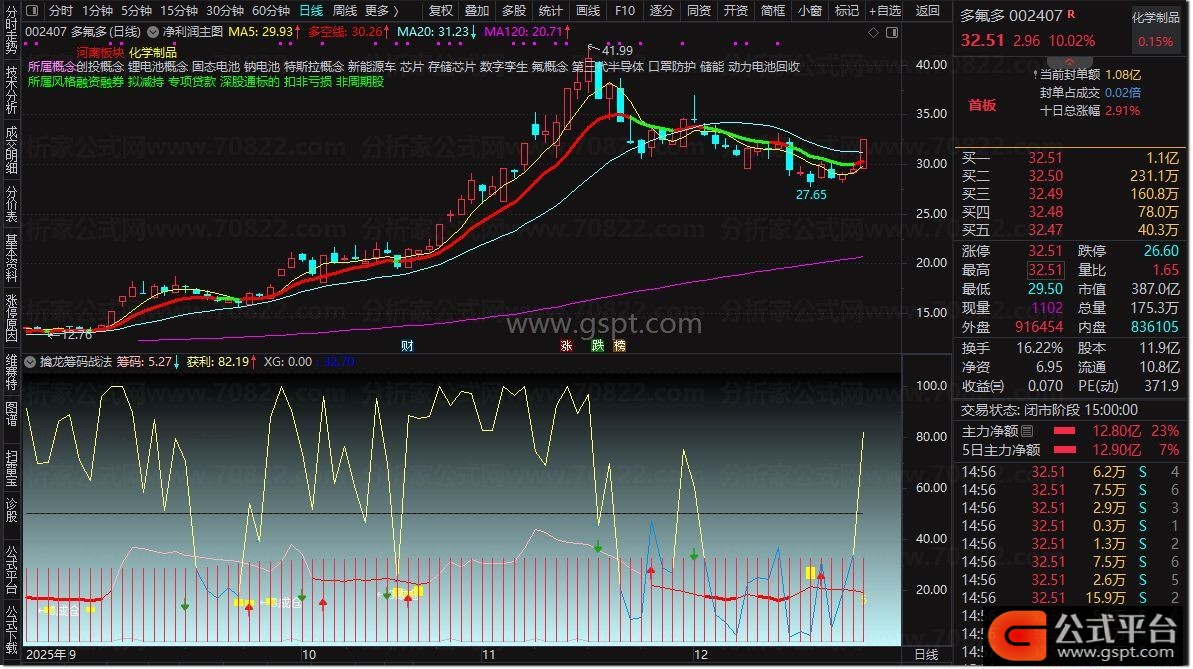Toggle the 小窗 mini window
1193x669 pixels.
pos(810,11)
